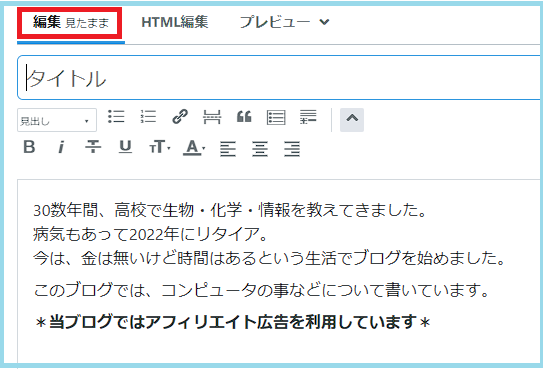Align text center
543x369 pixels.
click(x=260, y=149)
